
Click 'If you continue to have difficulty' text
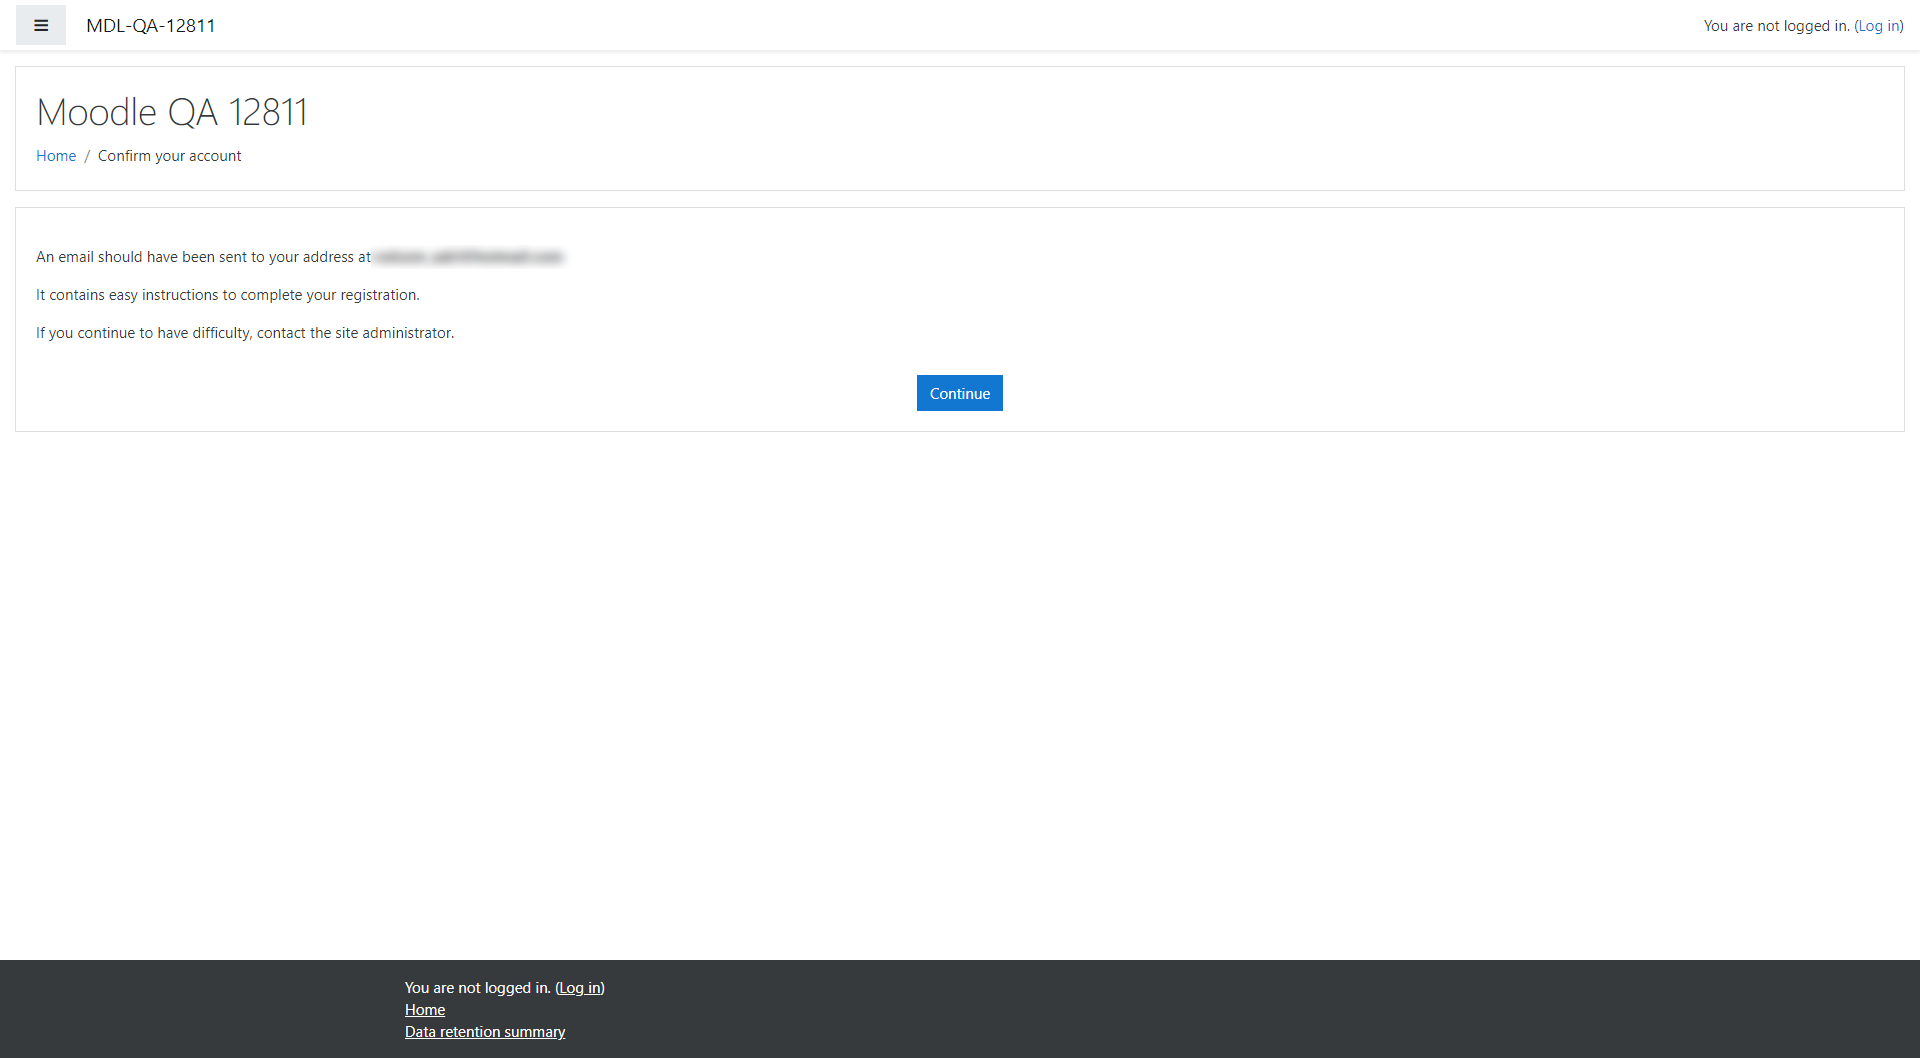point(245,333)
